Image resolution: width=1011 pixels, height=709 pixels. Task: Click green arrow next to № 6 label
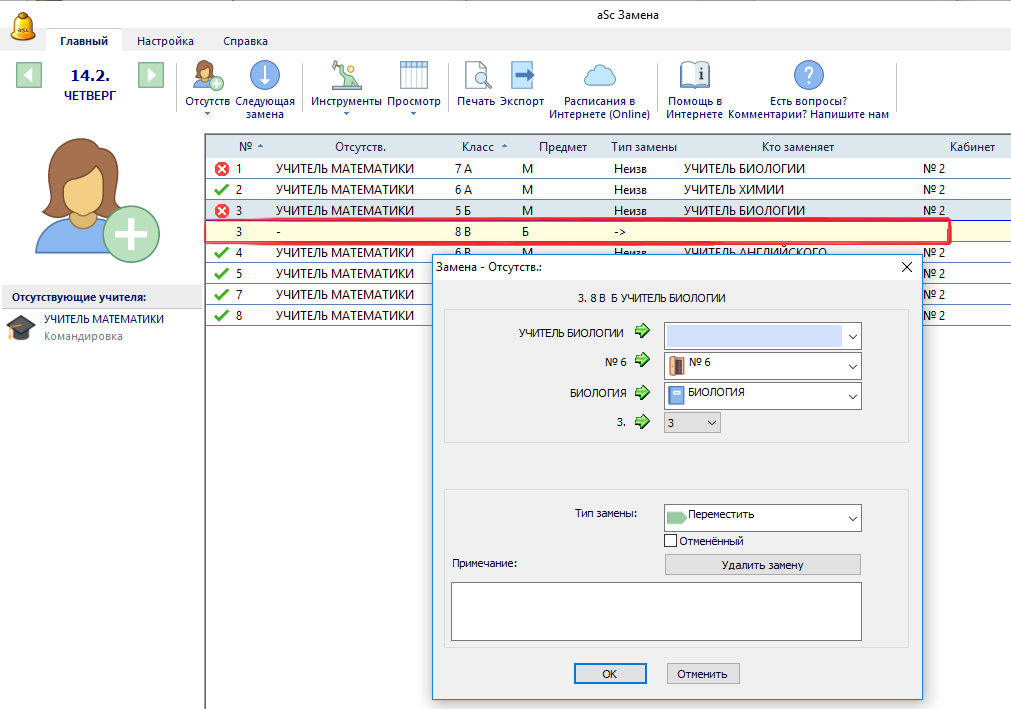click(x=642, y=360)
